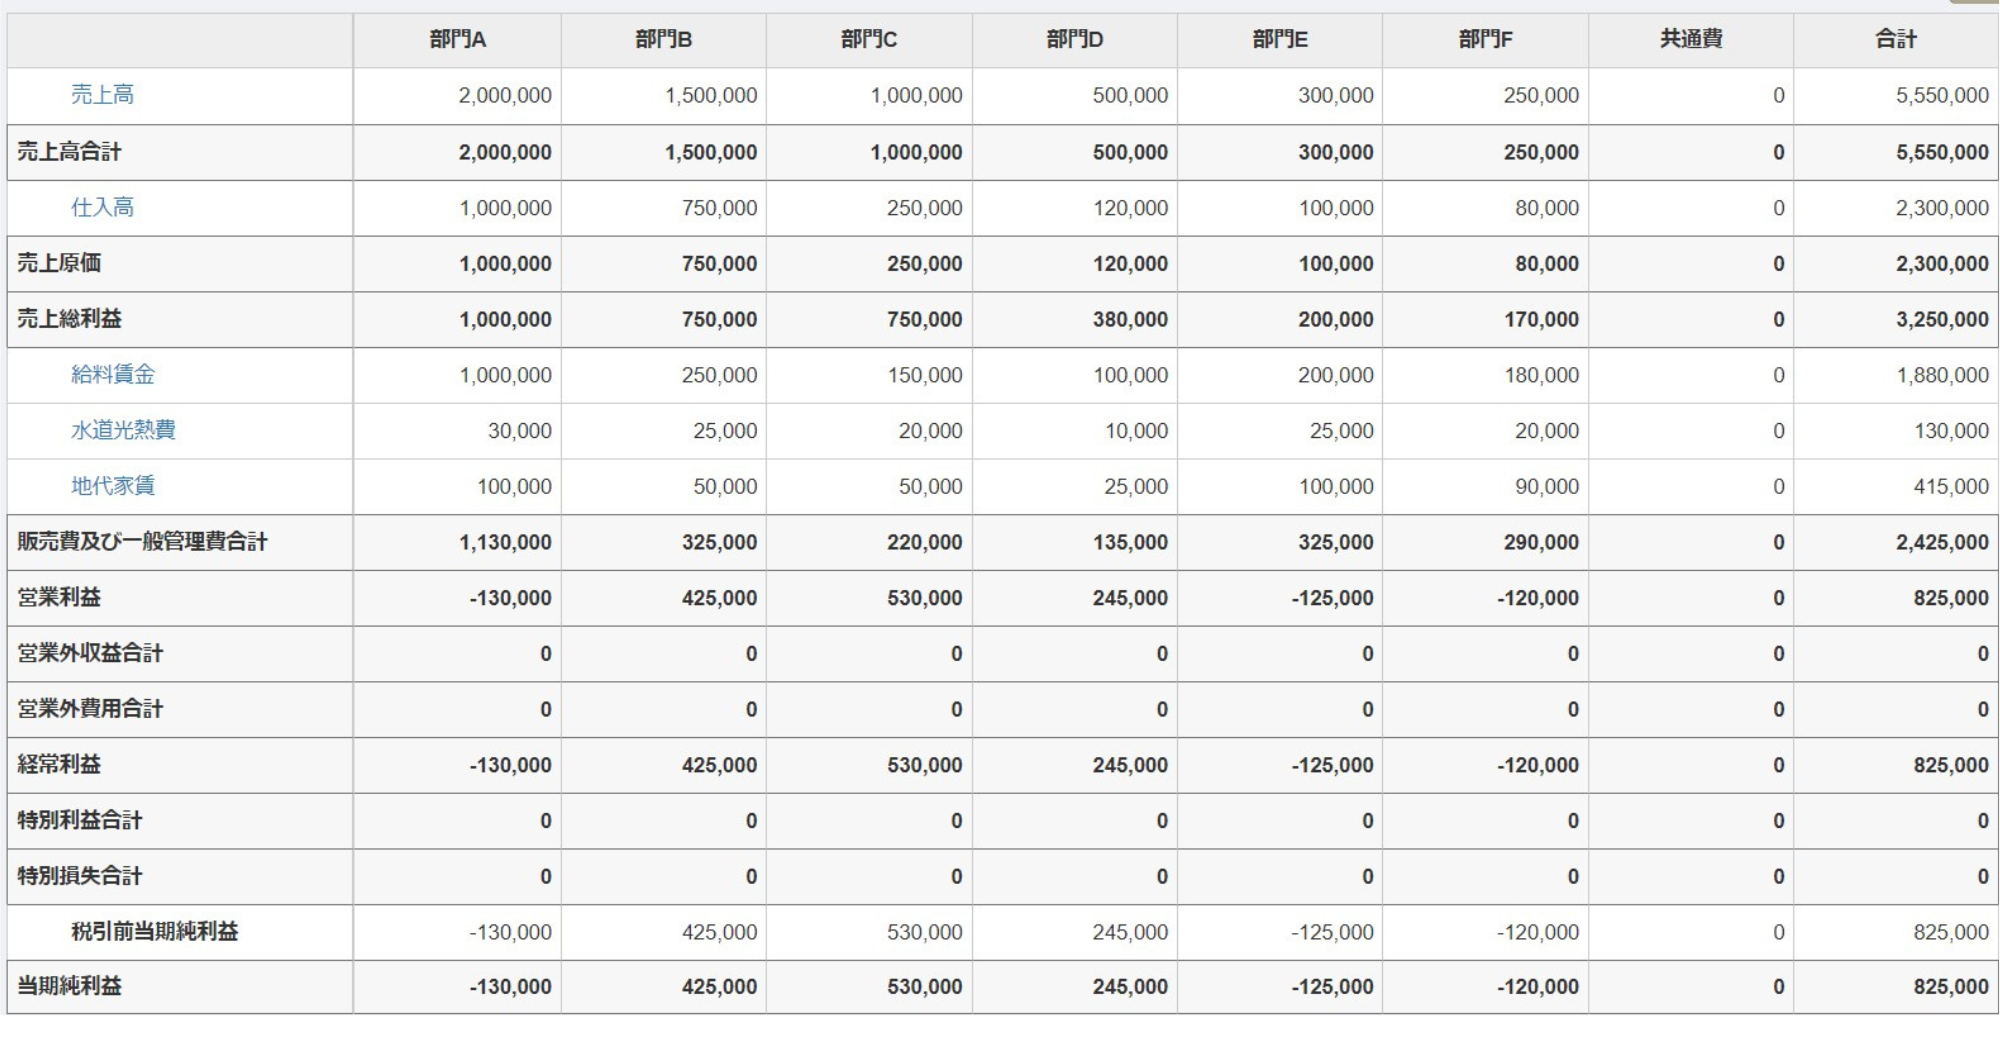The width and height of the screenshot is (2000, 1039).
Task: Click the 給料賃金 account link
Action: [x=113, y=375]
